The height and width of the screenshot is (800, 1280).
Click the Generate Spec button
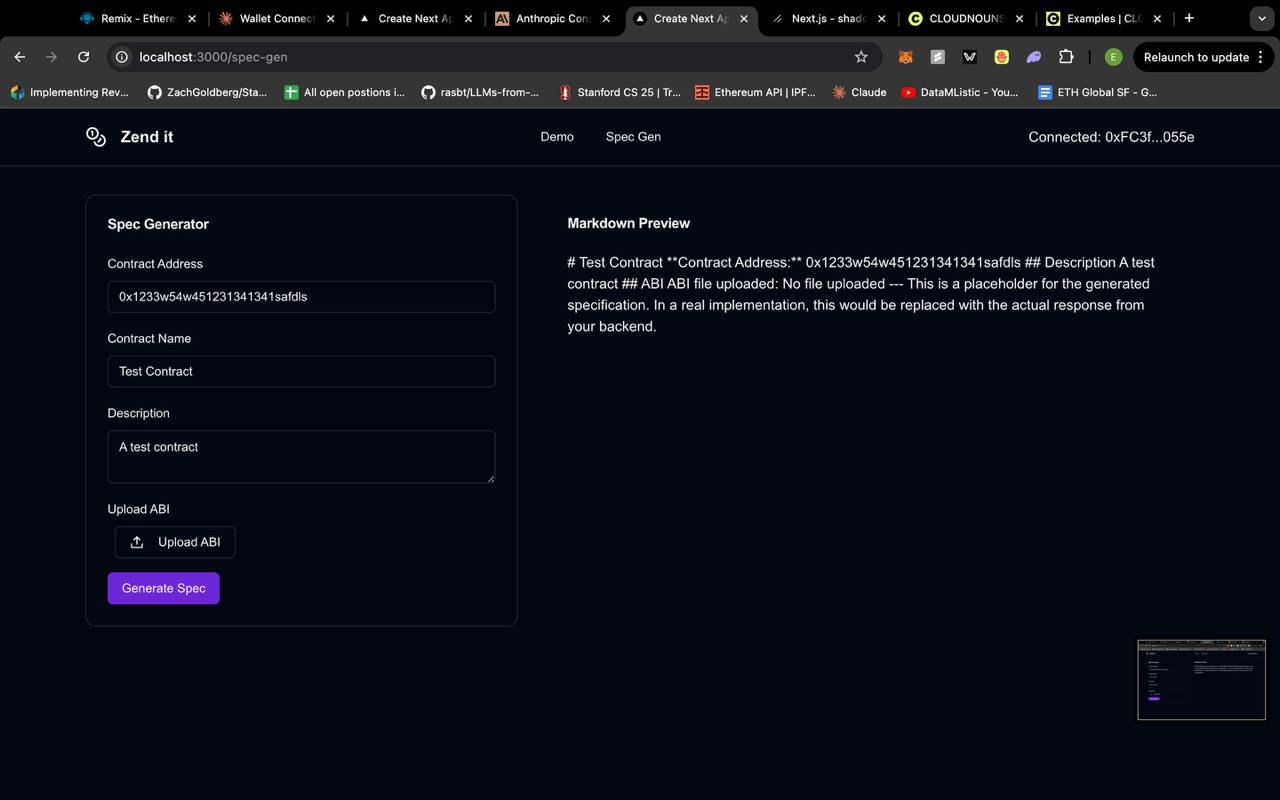tap(164, 588)
